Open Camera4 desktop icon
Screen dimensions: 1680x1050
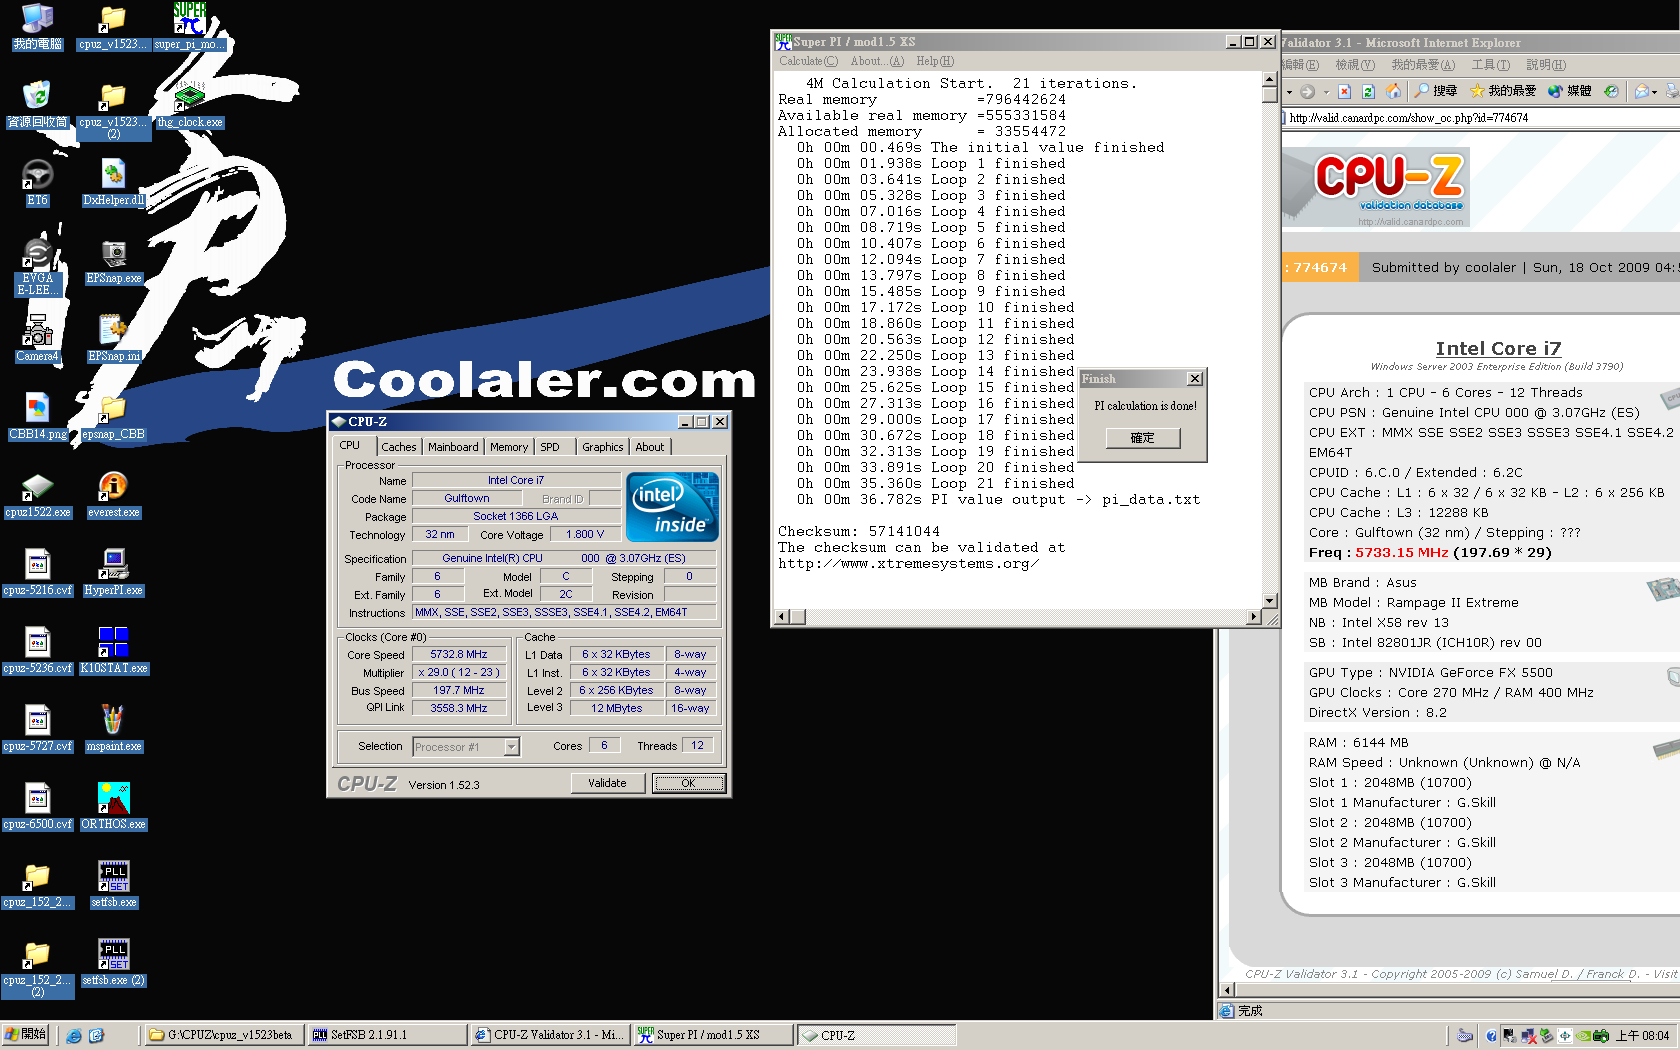click(37, 338)
